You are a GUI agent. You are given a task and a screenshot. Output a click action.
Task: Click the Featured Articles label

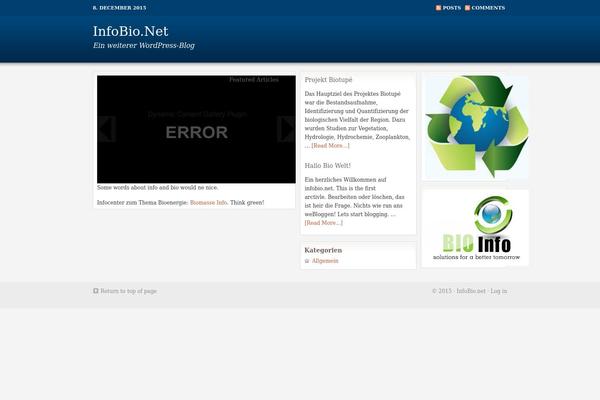[x=254, y=80]
